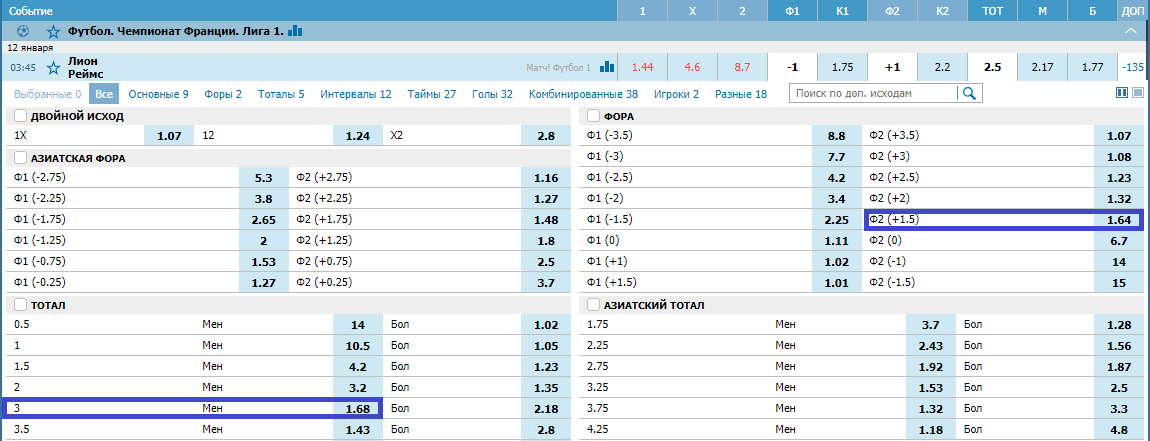Pick Ф2 (0) handicap odds 6.7
1150x441 pixels.
point(1118,240)
